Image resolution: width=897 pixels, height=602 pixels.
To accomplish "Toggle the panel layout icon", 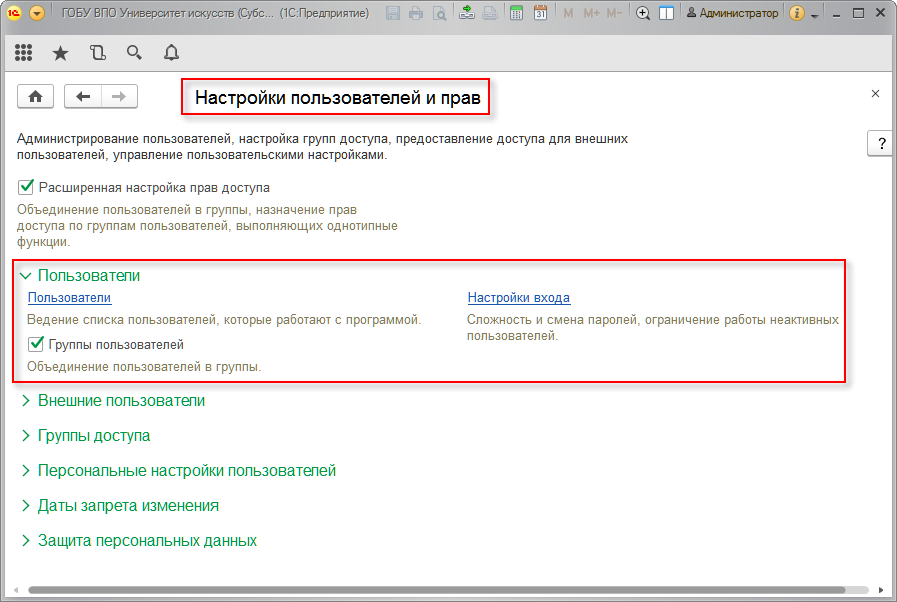I will [666, 13].
